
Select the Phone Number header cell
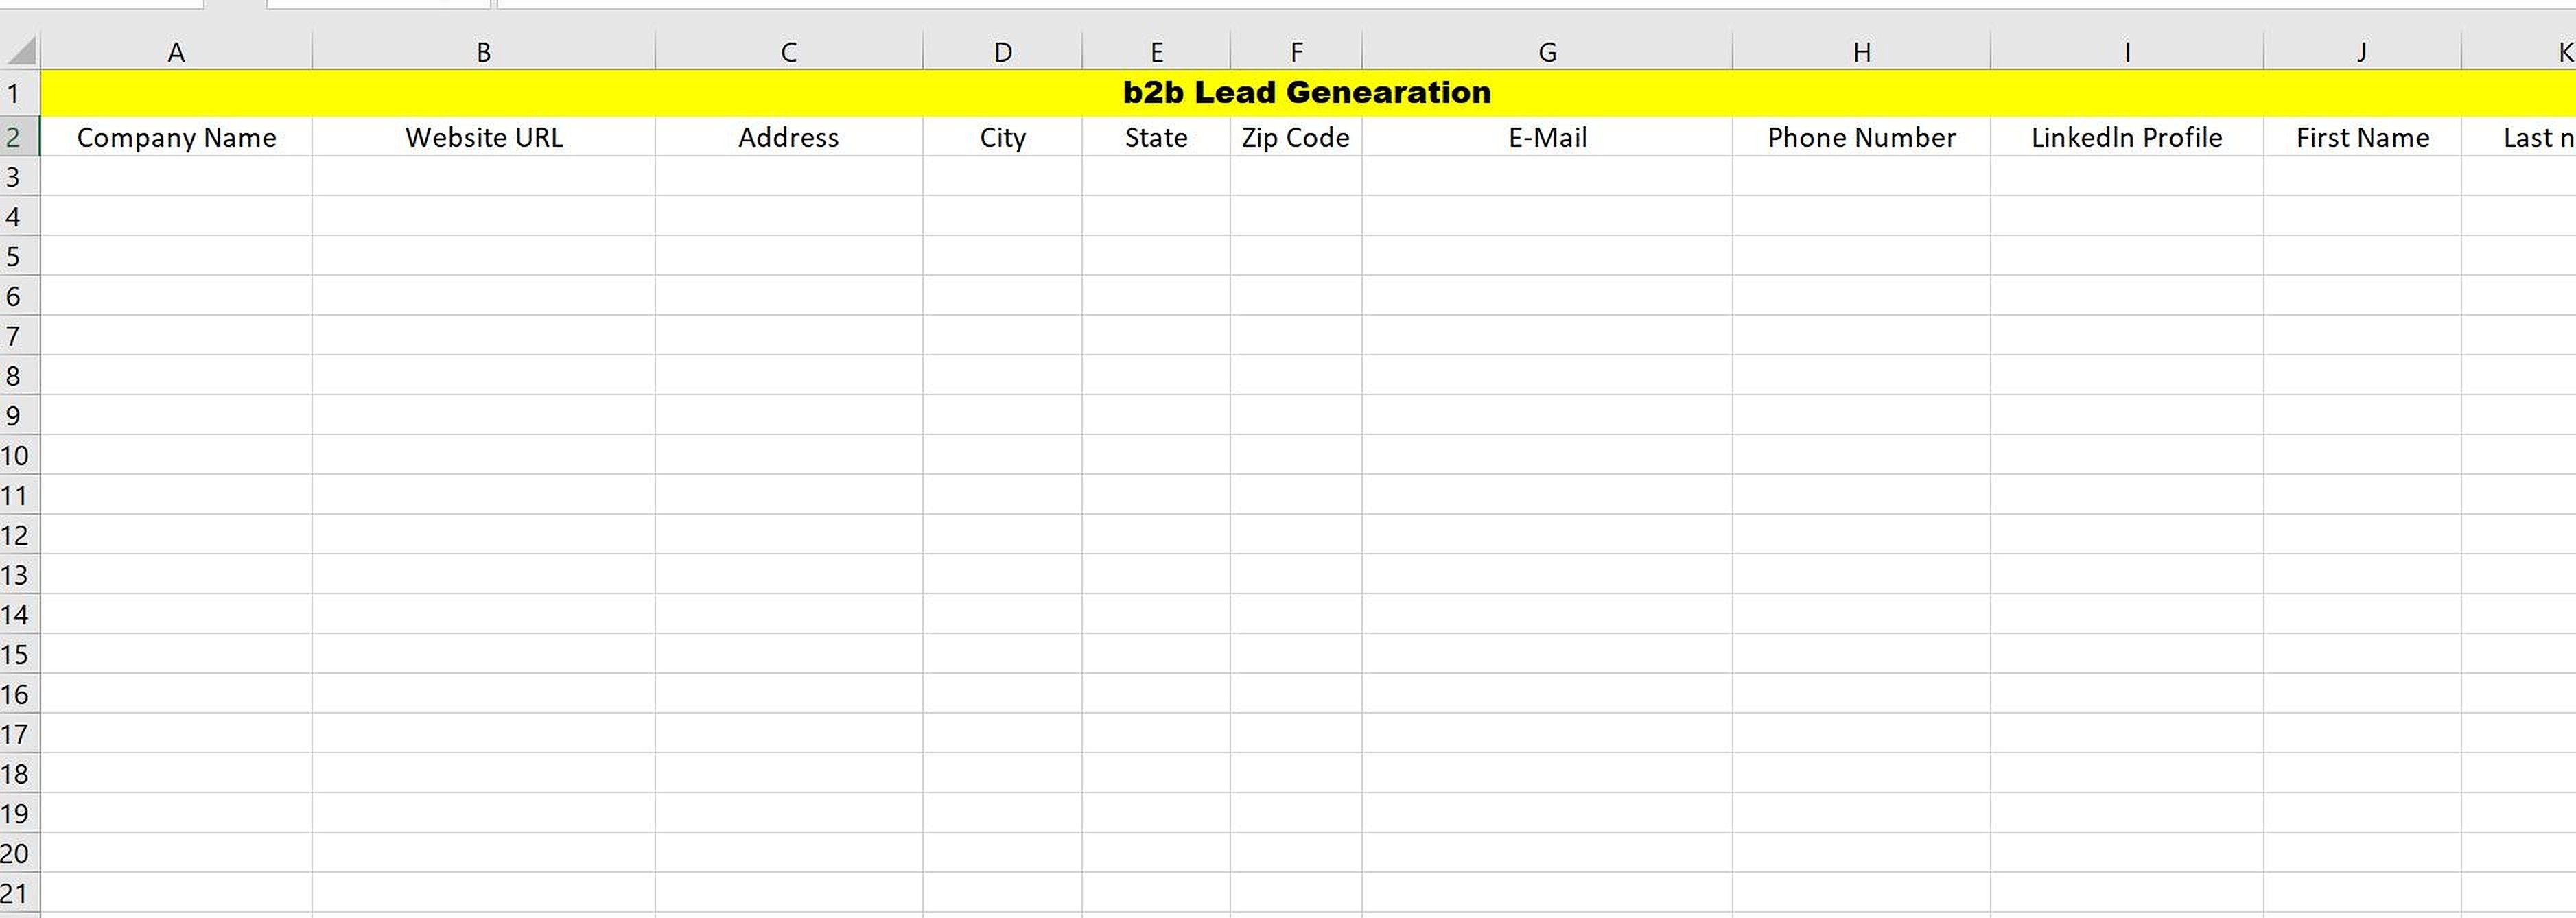coord(1861,137)
